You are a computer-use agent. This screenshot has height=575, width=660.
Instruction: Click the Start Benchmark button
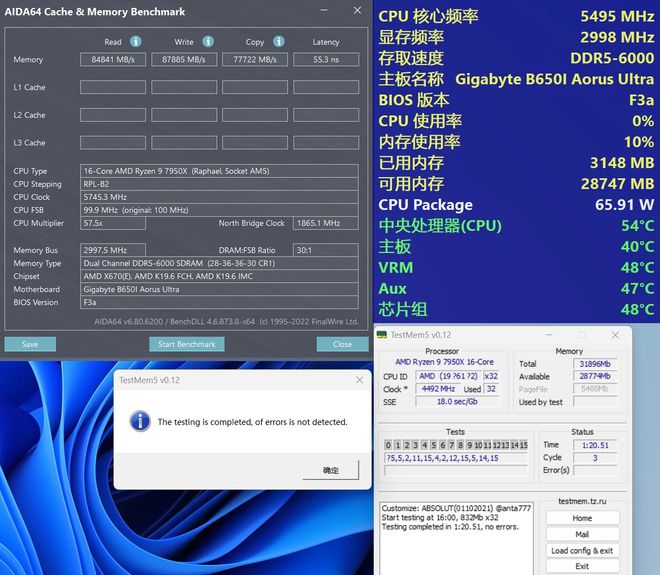186,344
